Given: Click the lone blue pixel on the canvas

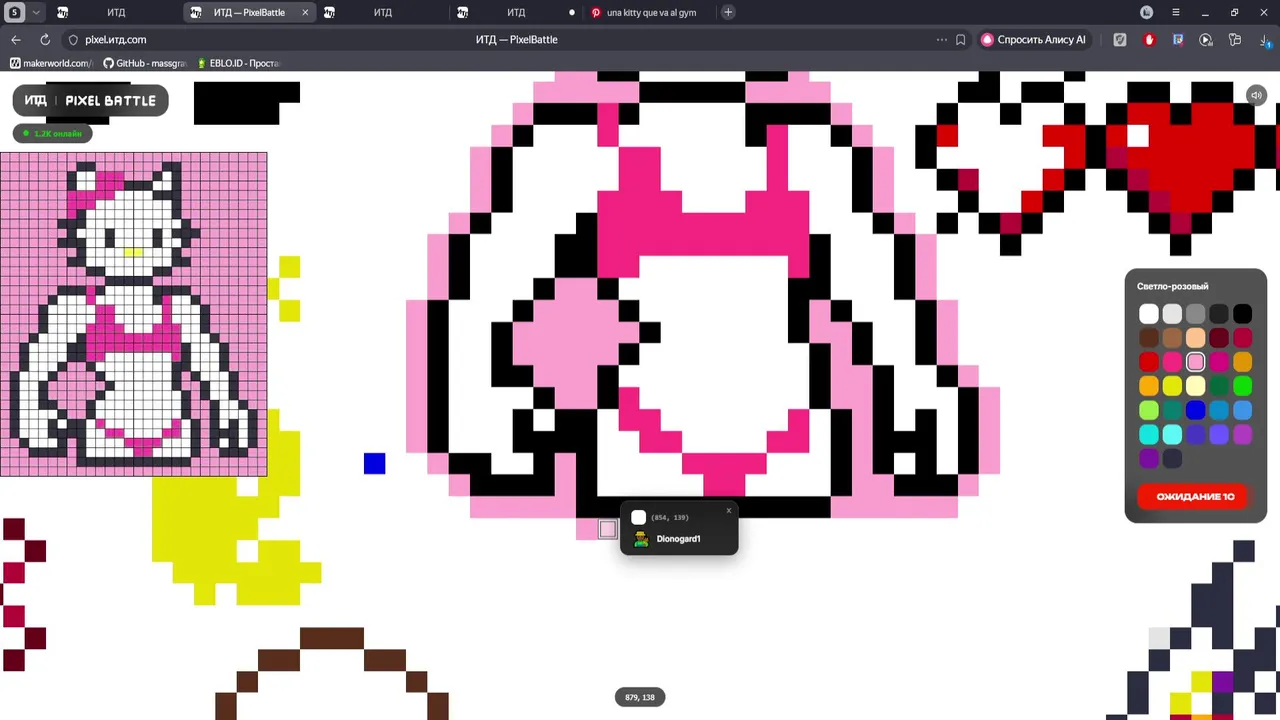Looking at the screenshot, I should coord(374,463).
